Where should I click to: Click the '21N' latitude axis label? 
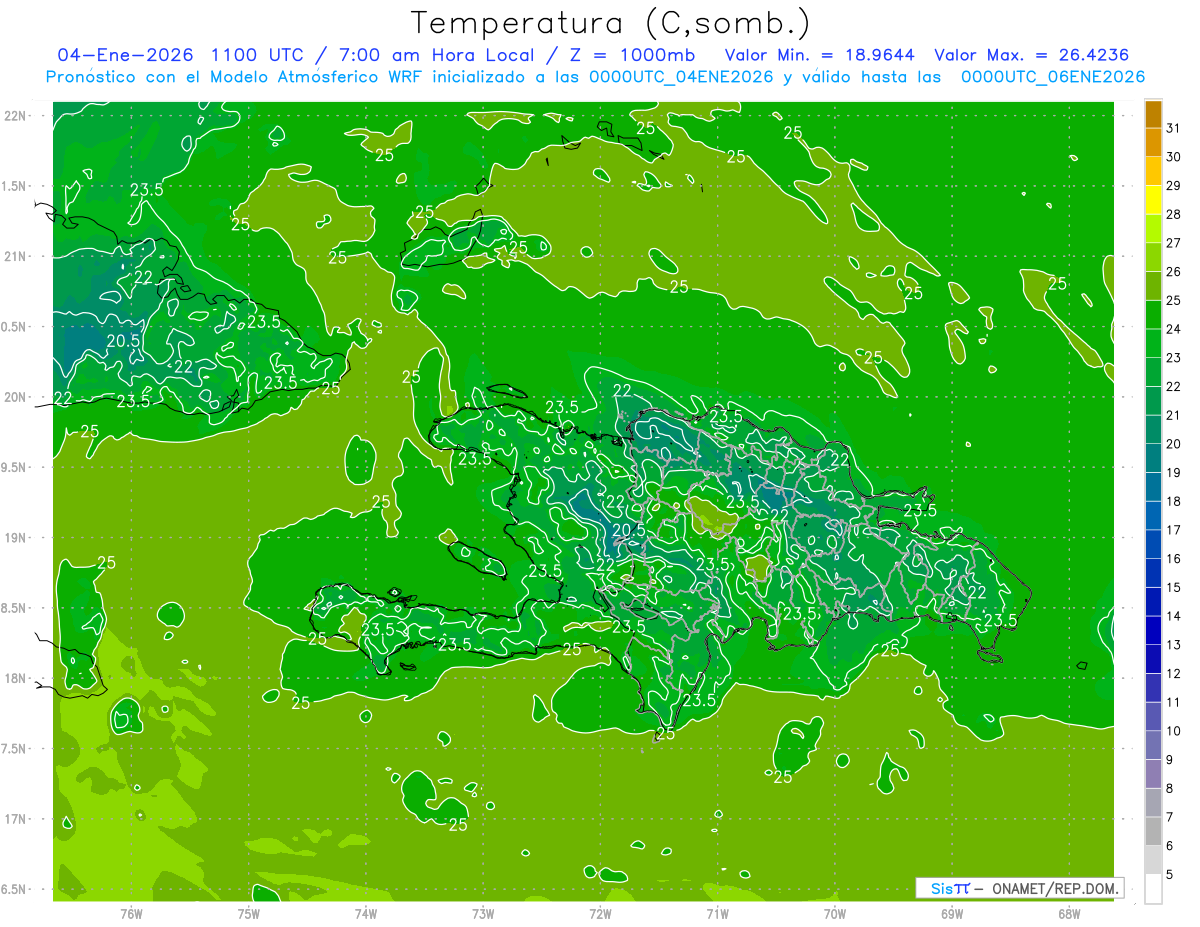pos(15,257)
